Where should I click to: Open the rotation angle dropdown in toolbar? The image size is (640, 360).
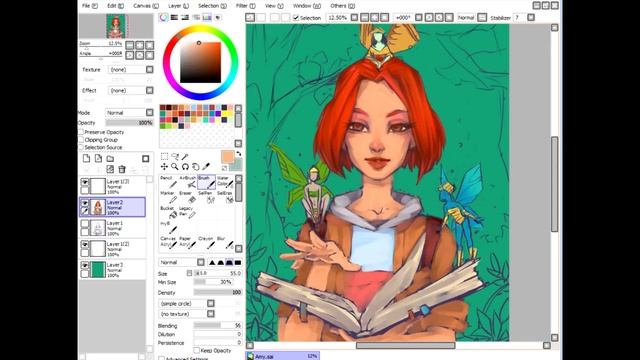[419, 18]
